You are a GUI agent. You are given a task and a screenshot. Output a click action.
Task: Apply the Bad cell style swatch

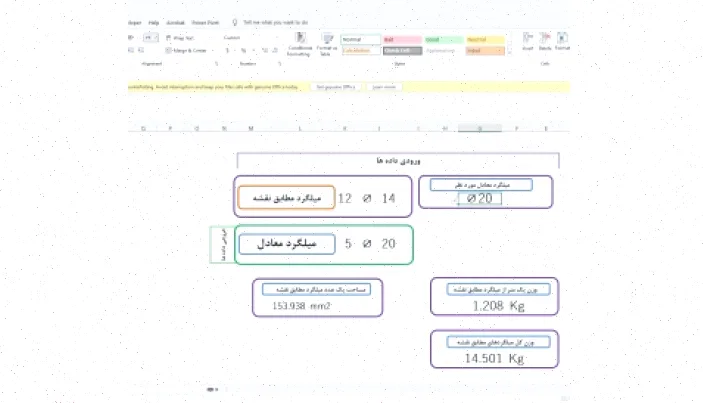click(x=401, y=39)
